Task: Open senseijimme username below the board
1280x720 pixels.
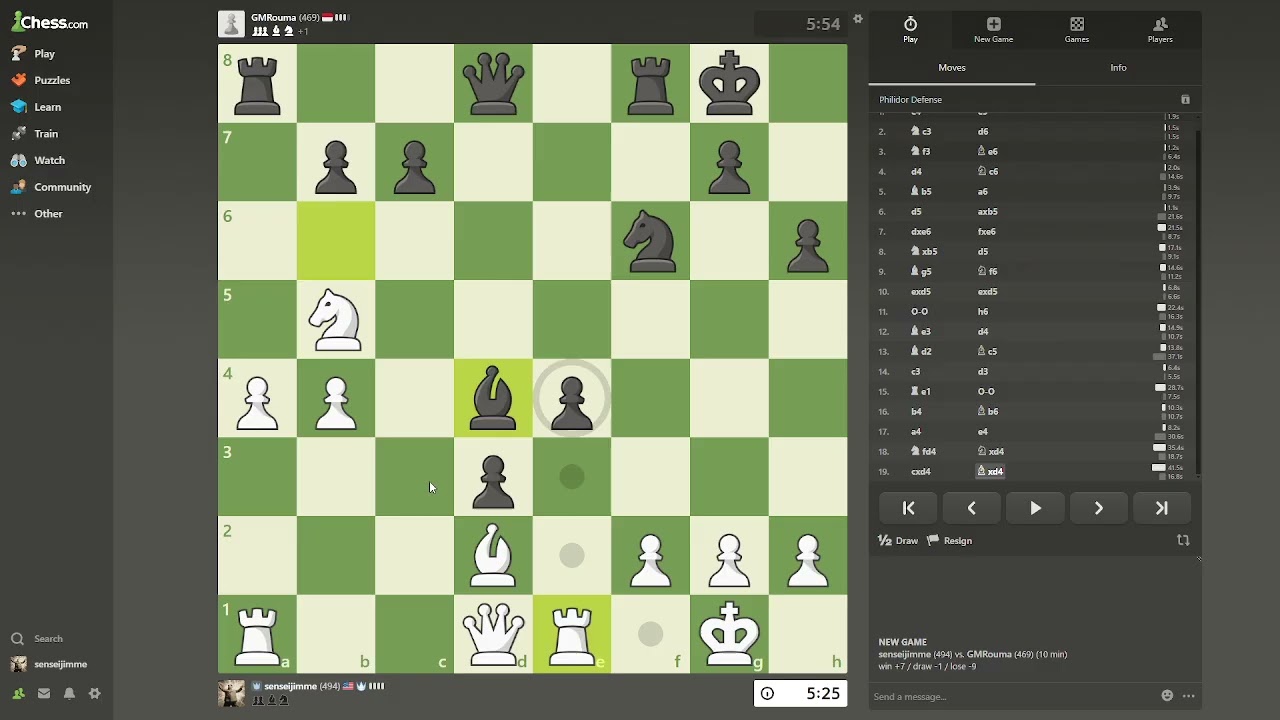Action: click(290, 687)
